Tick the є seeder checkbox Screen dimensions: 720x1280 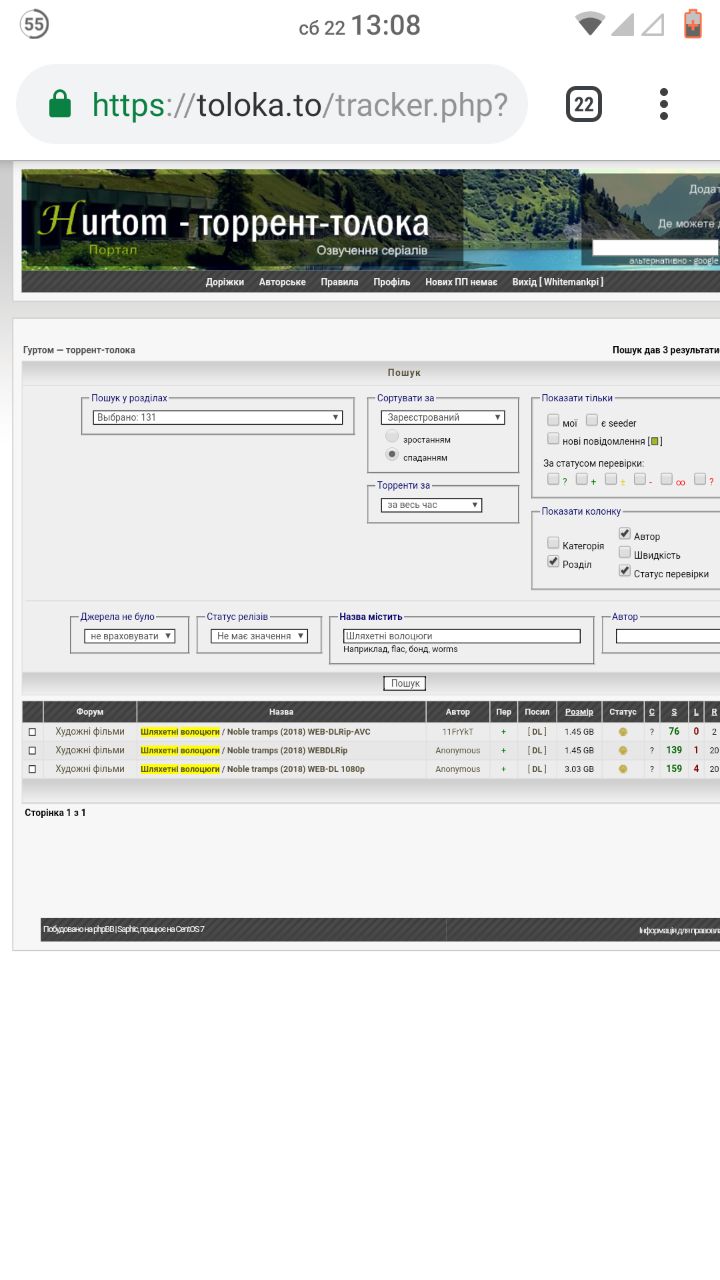pyautogui.click(x=592, y=421)
